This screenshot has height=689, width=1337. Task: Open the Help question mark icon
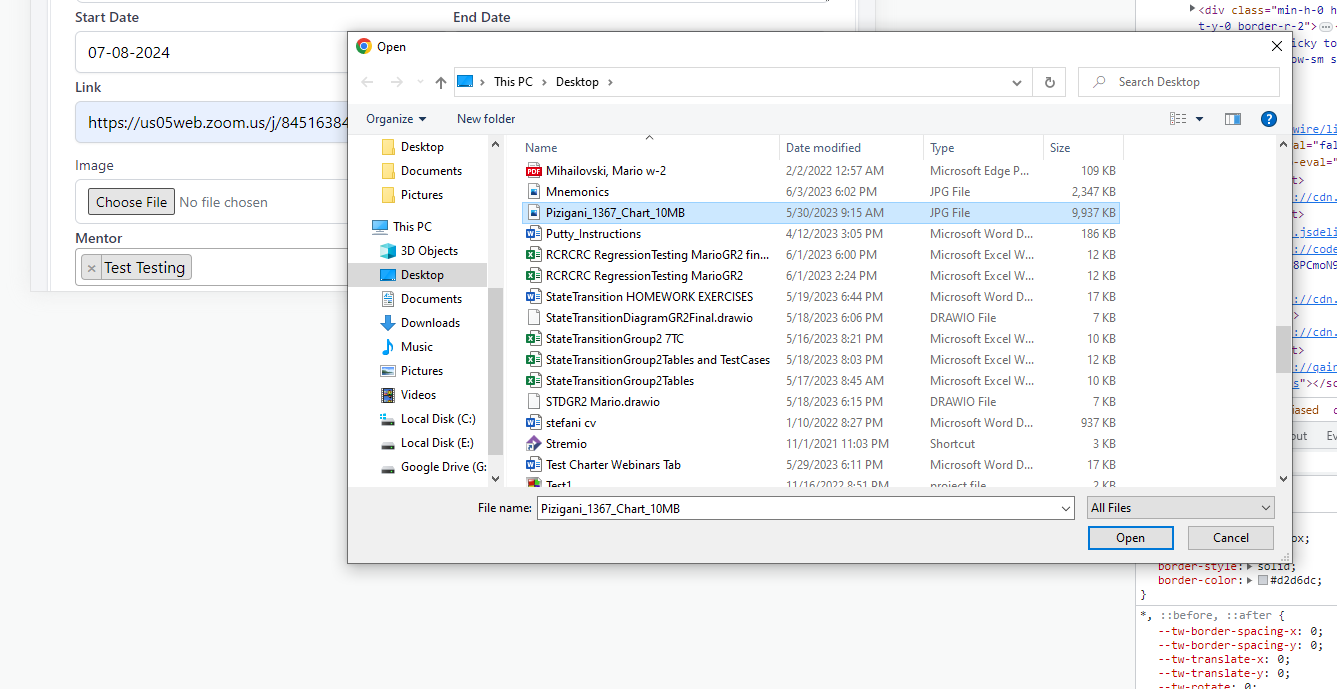tap(1268, 119)
